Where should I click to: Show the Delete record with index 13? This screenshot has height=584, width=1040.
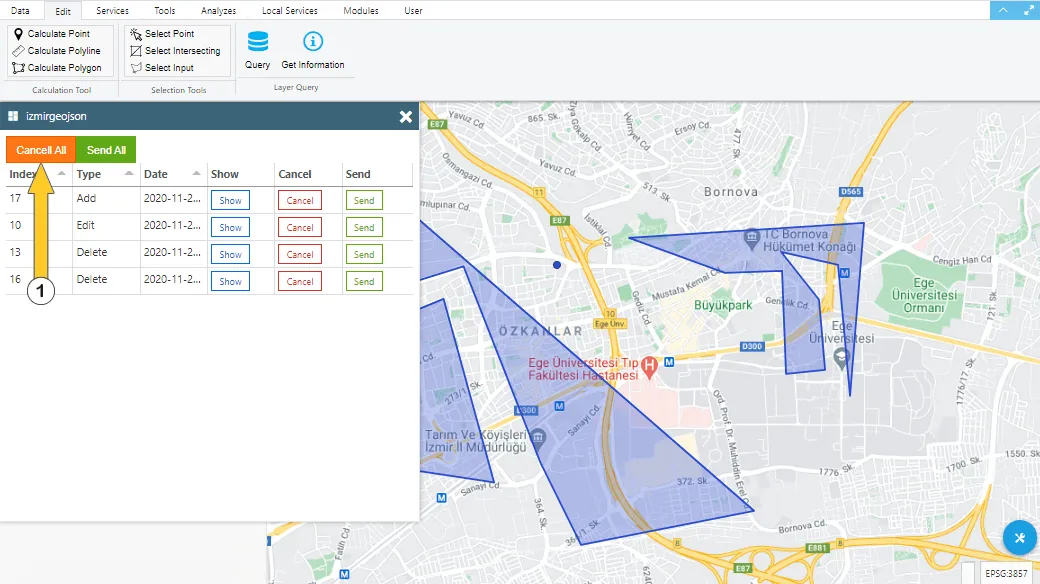[x=230, y=254]
